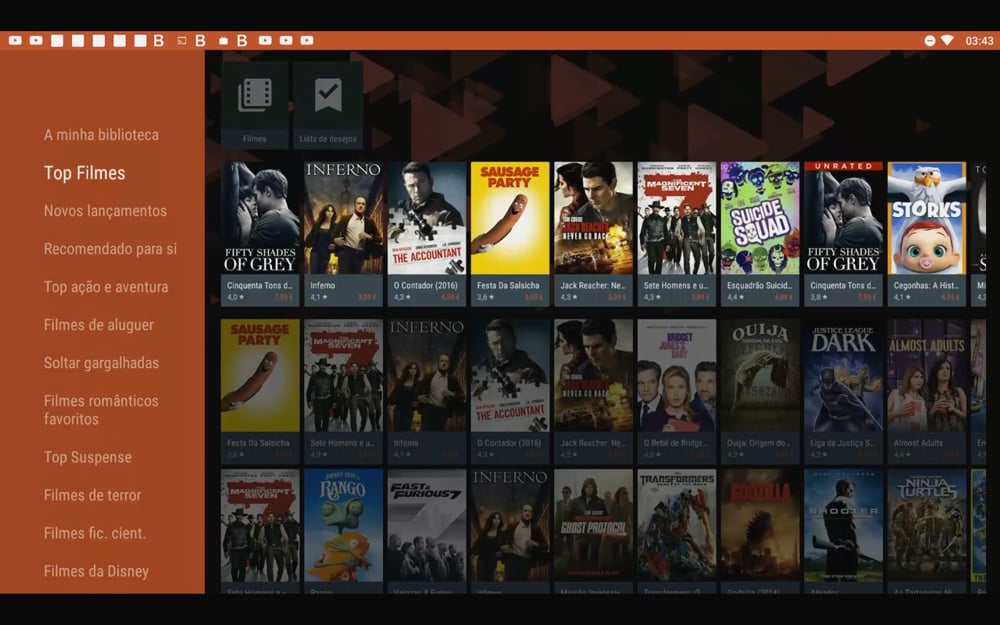Open Filmes da Disney category
1000x625 pixels.
tap(96, 571)
